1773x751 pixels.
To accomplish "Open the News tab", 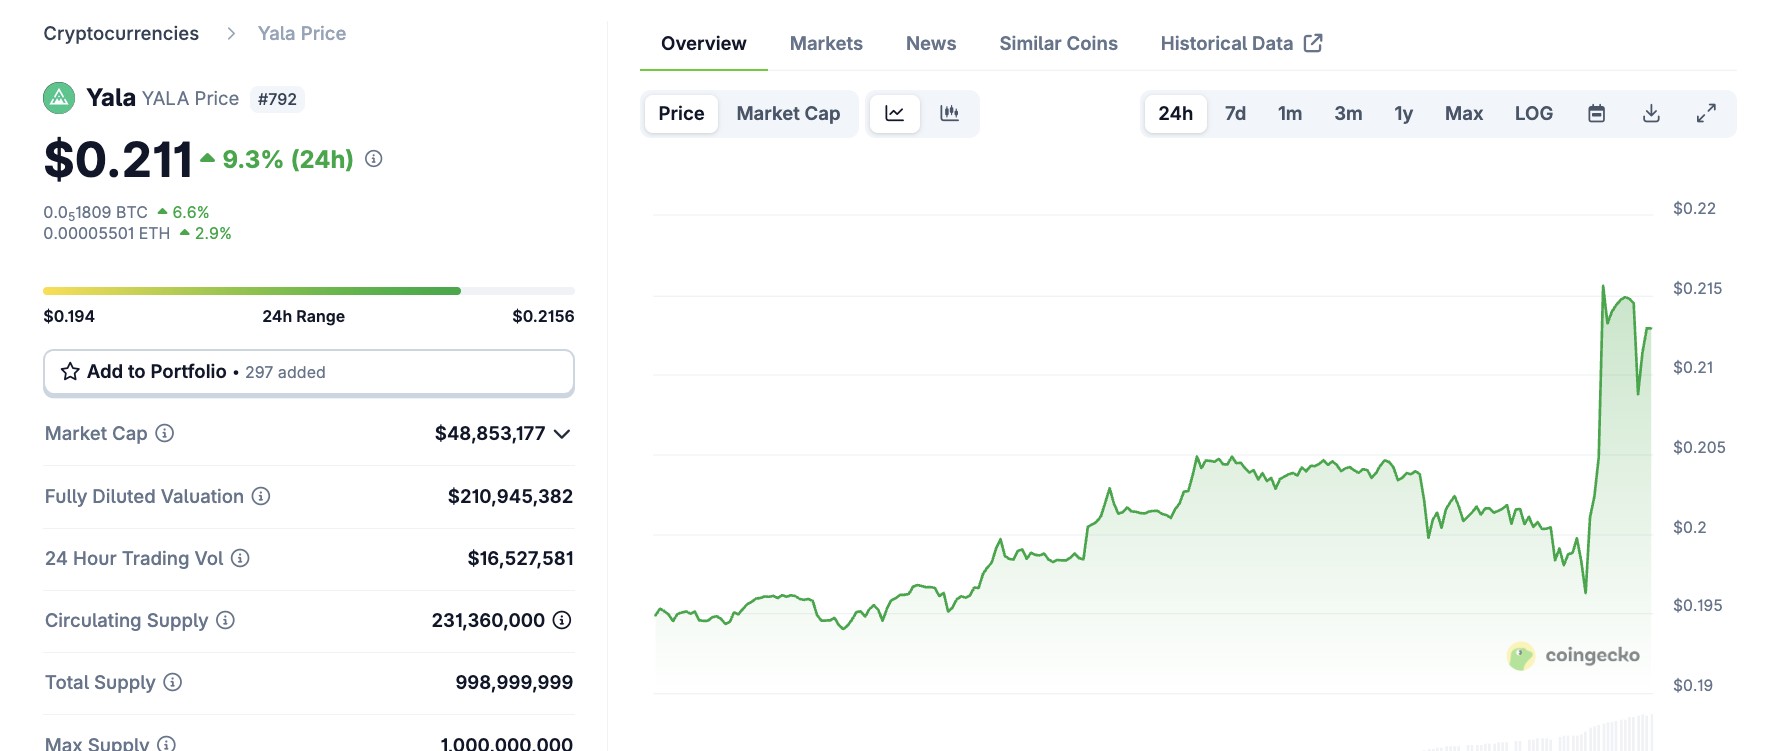I will coord(931,44).
